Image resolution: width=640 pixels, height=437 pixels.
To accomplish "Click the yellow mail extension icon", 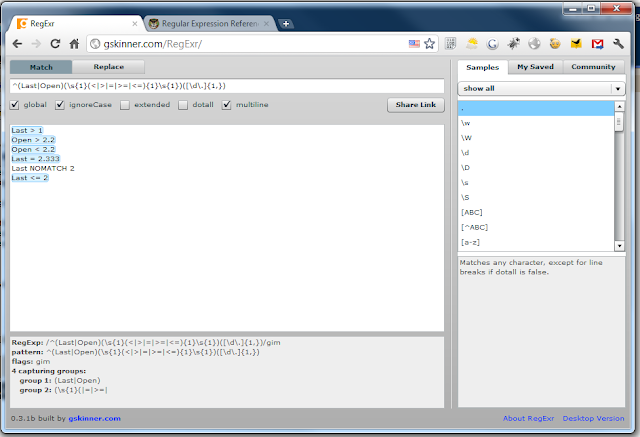I will coord(576,44).
